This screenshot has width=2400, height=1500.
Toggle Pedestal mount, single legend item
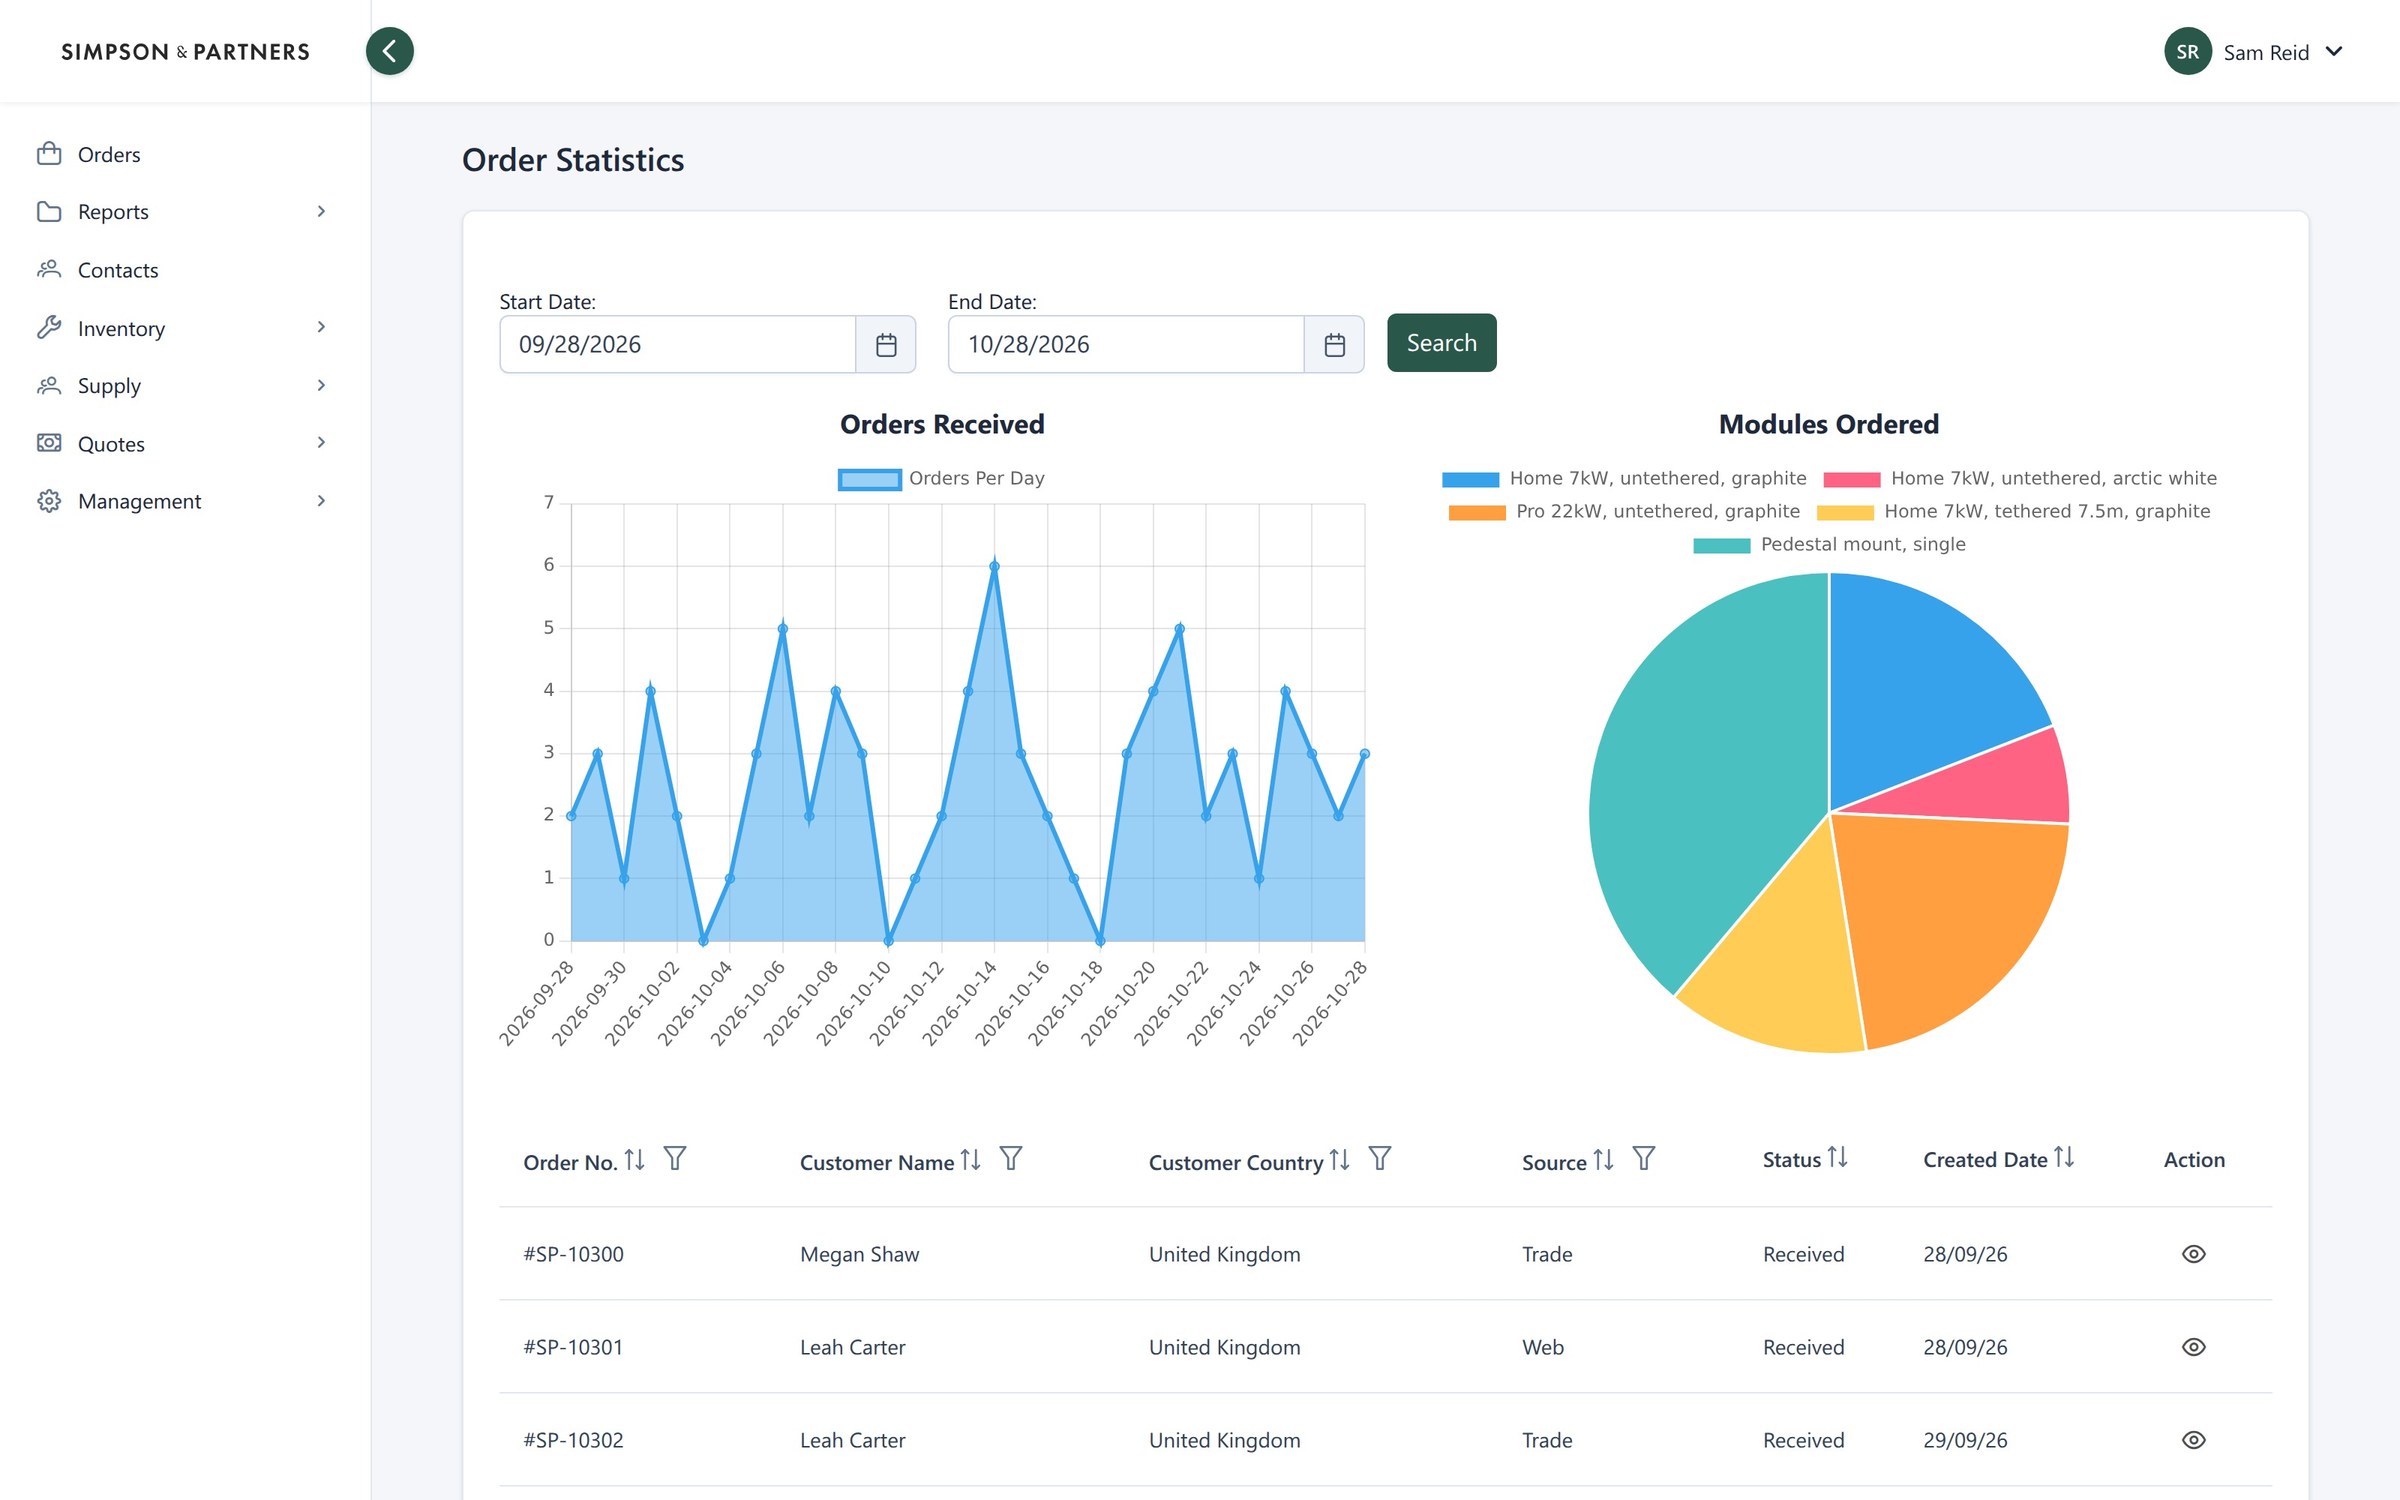coord(1829,545)
